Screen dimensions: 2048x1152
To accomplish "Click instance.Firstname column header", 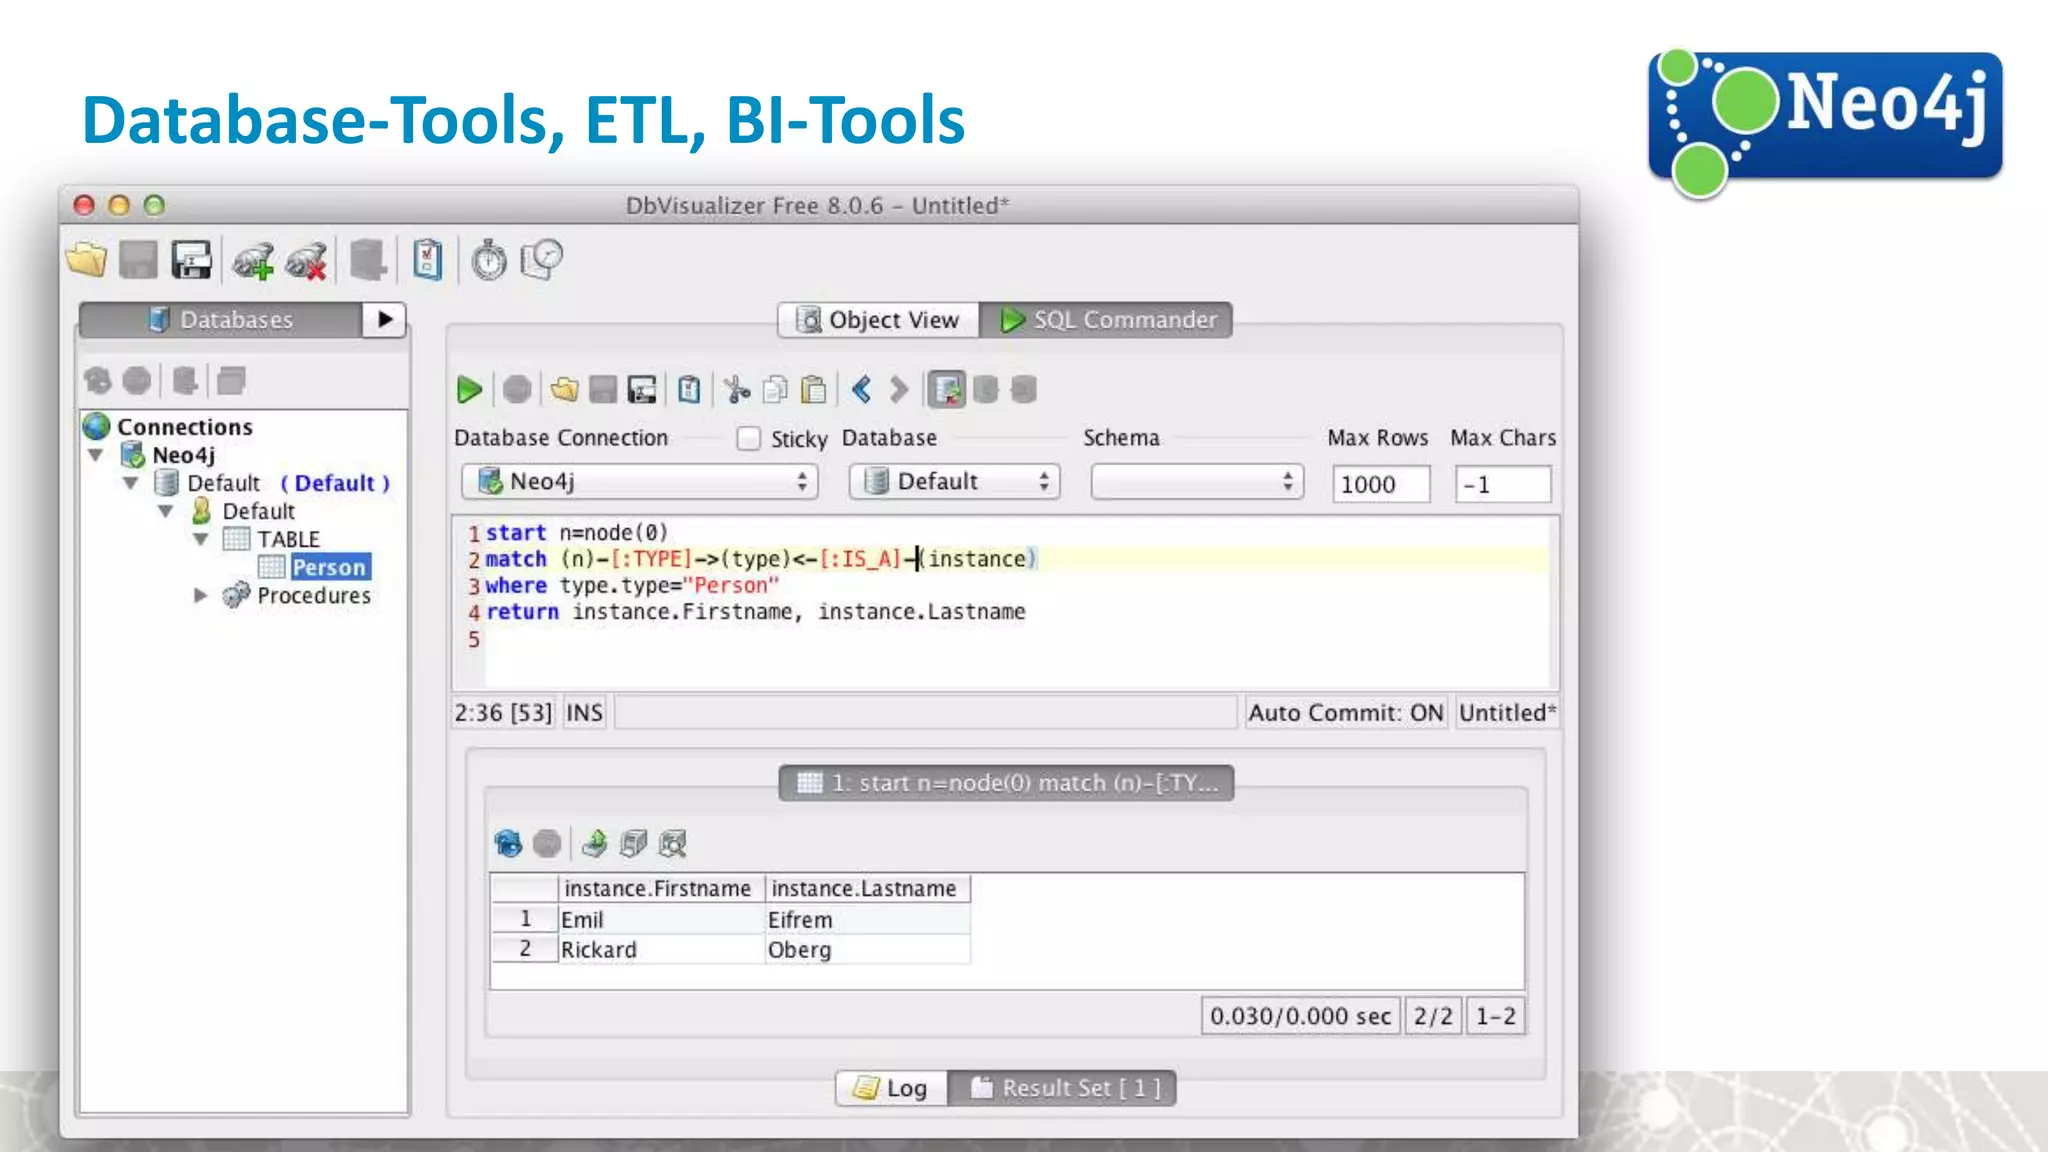I will (661, 889).
